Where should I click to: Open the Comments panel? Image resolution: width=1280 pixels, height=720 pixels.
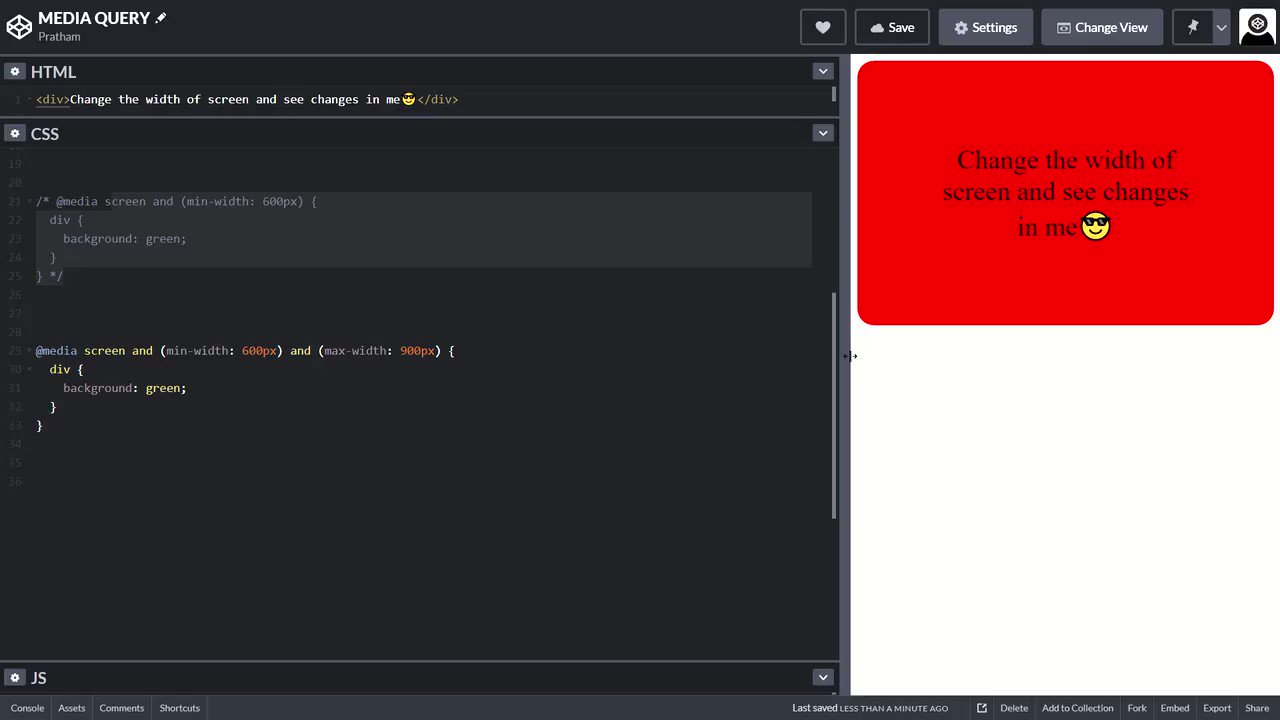pyautogui.click(x=122, y=708)
